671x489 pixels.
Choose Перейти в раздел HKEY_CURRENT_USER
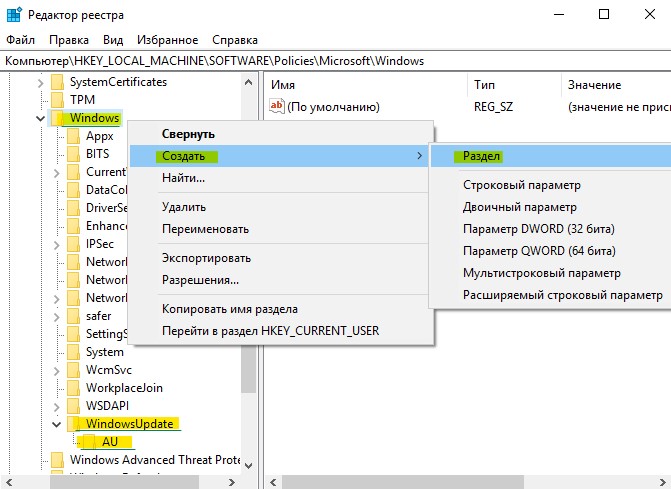click(x=281, y=330)
